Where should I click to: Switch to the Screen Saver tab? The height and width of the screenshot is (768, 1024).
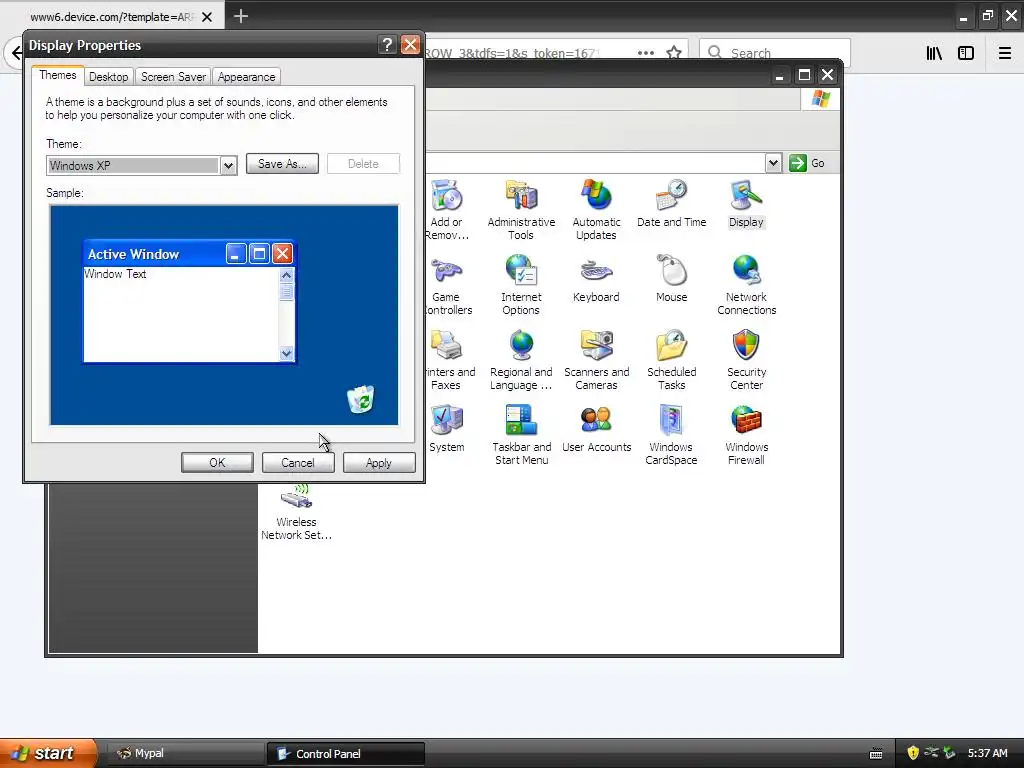tap(173, 77)
